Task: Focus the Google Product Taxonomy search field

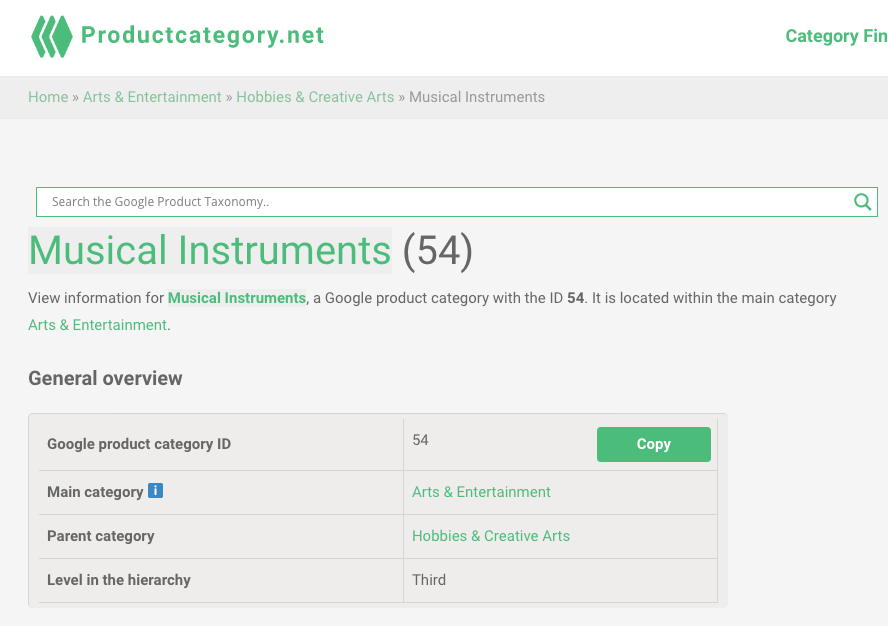Action: click(447, 202)
